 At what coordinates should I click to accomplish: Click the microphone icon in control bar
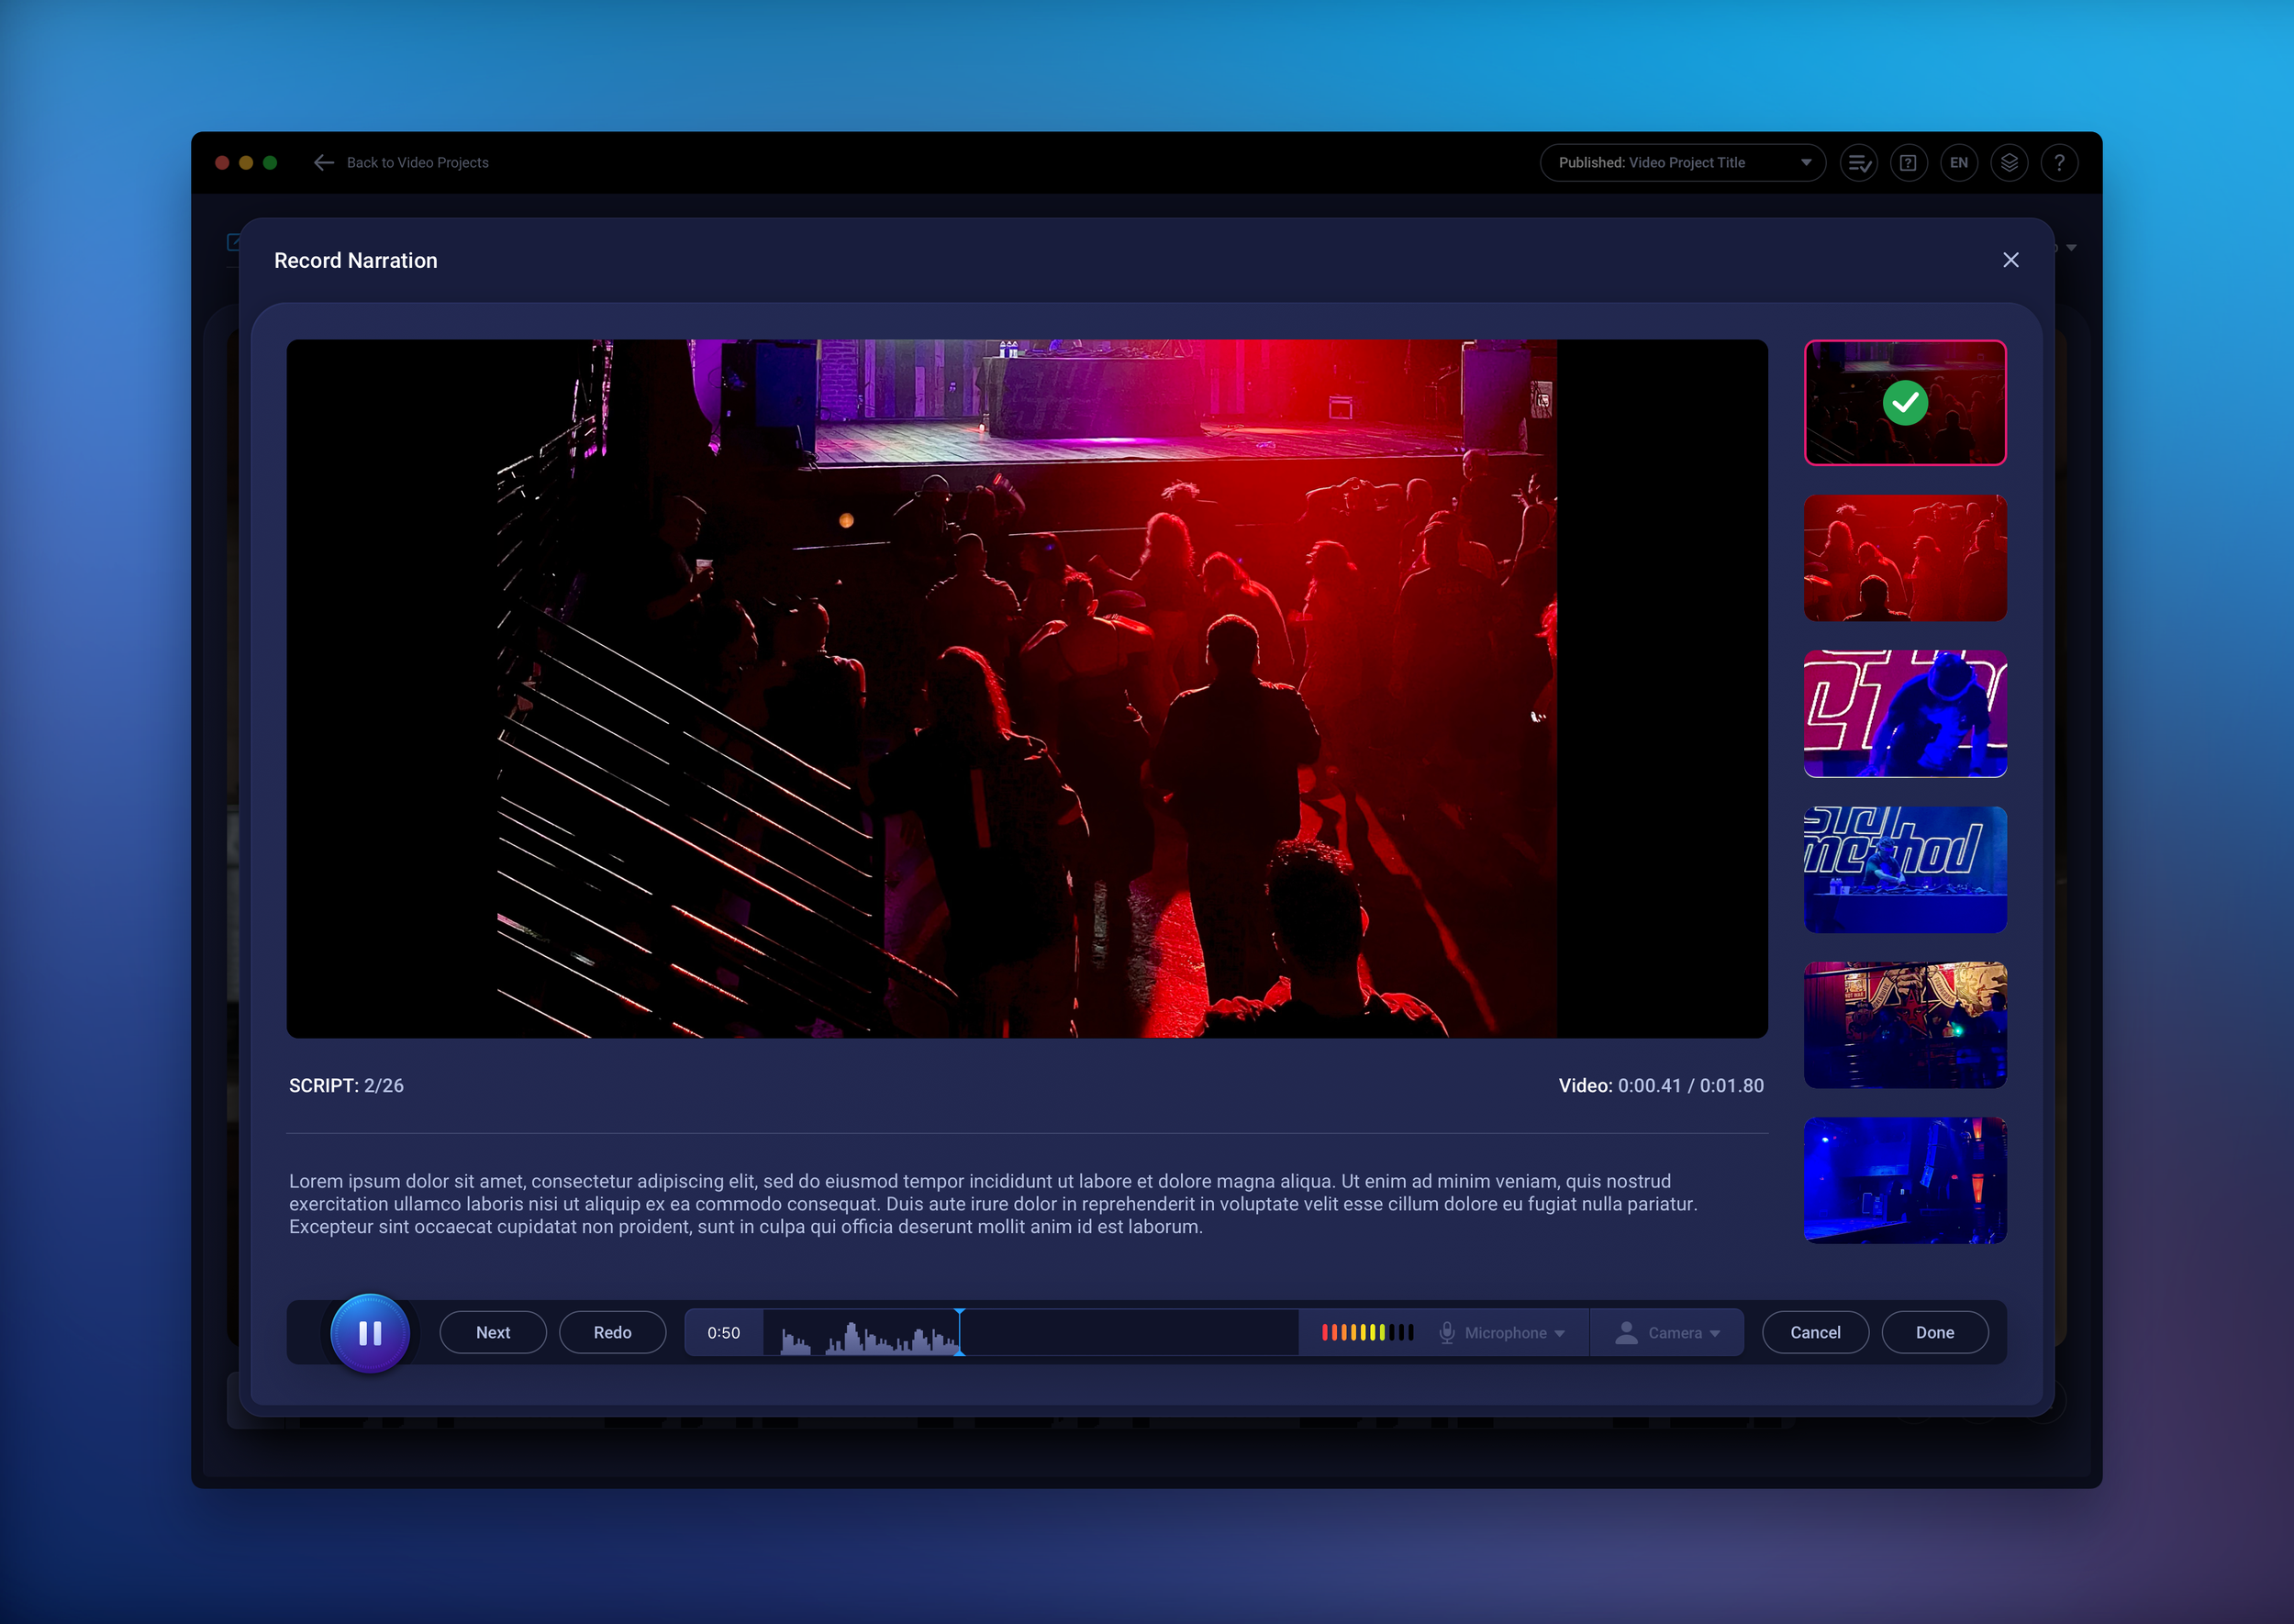(1446, 1333)
